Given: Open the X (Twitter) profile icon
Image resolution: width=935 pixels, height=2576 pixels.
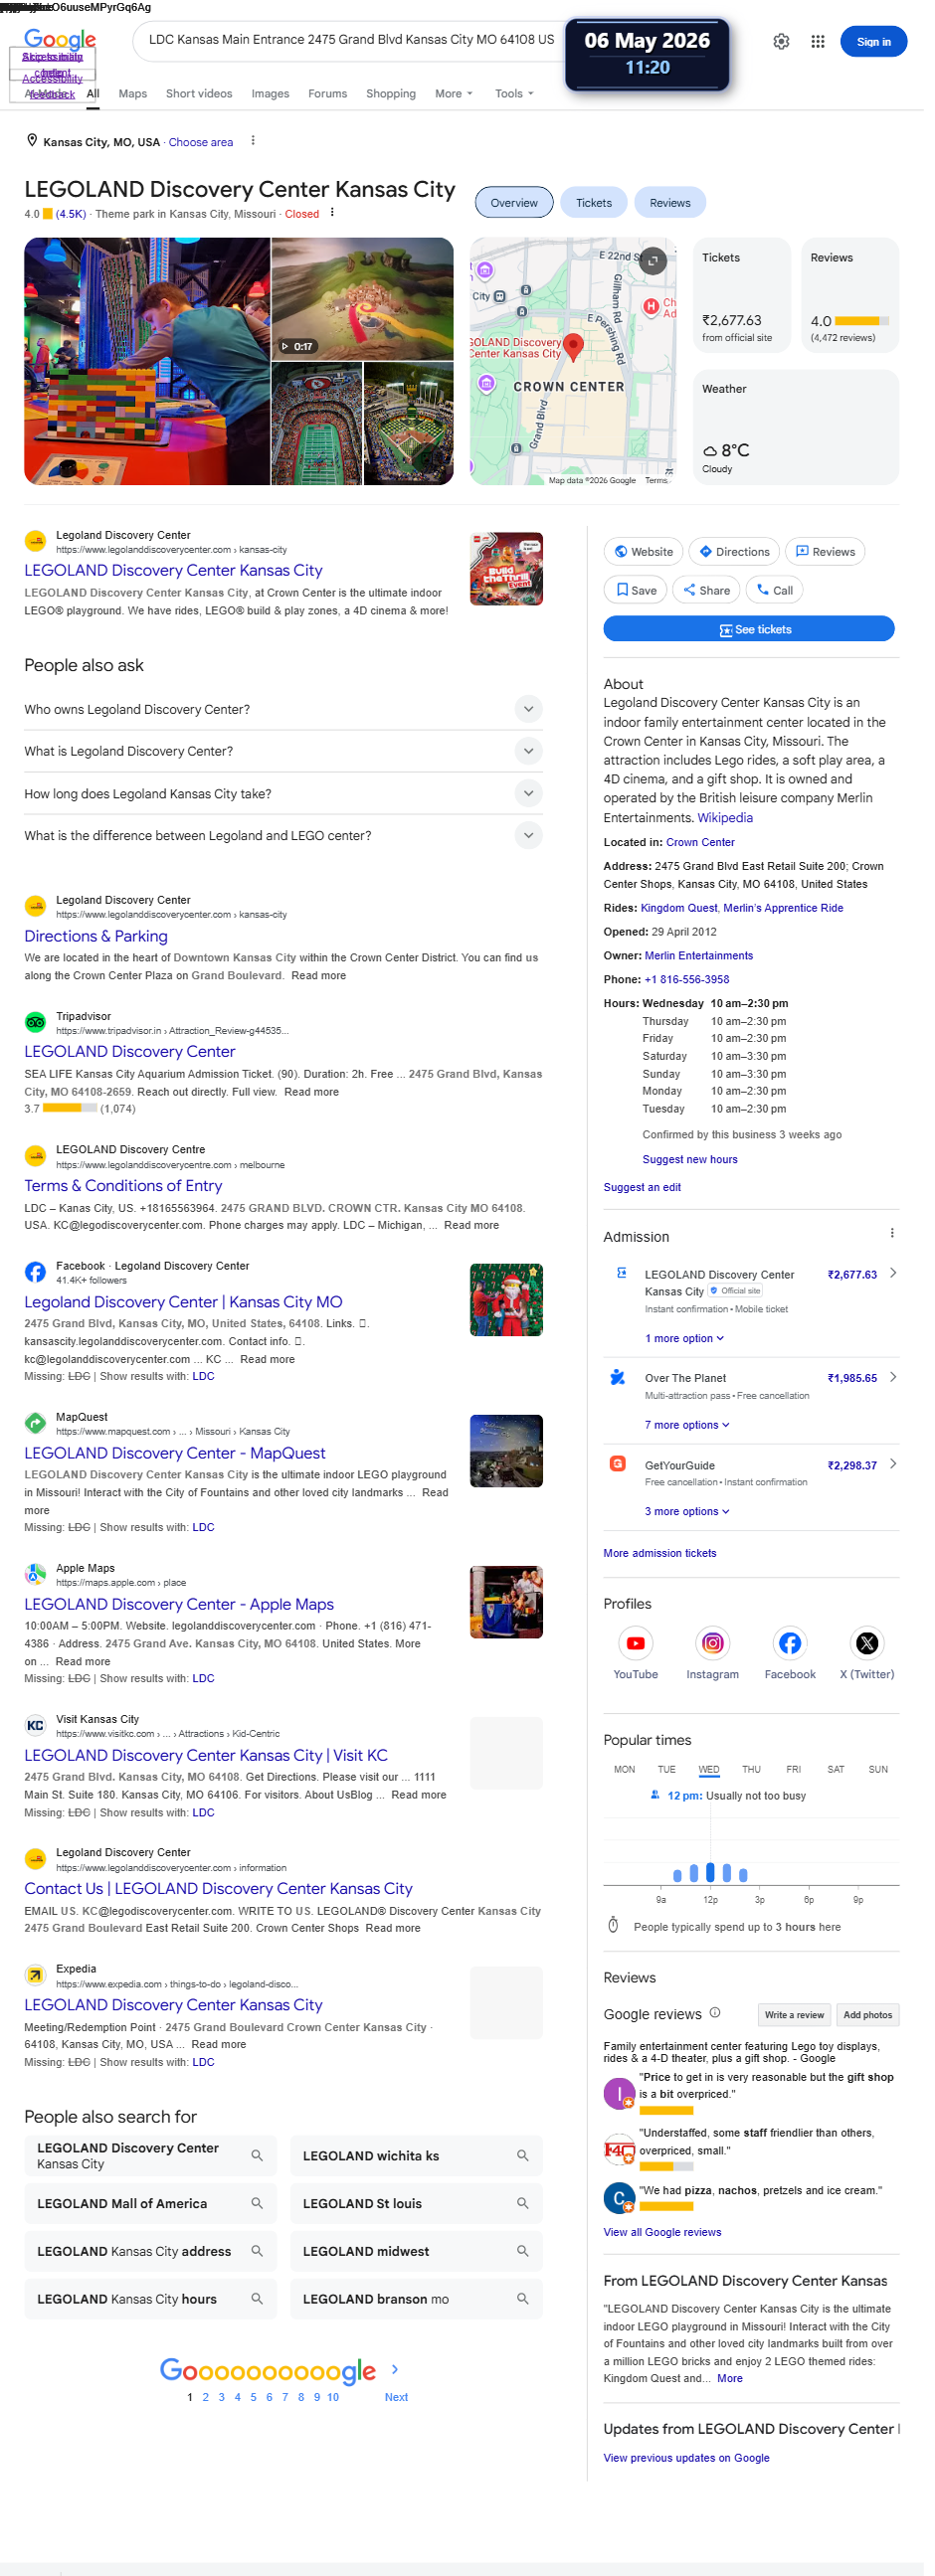Looking at the screenshot, I should (867, 1643).
